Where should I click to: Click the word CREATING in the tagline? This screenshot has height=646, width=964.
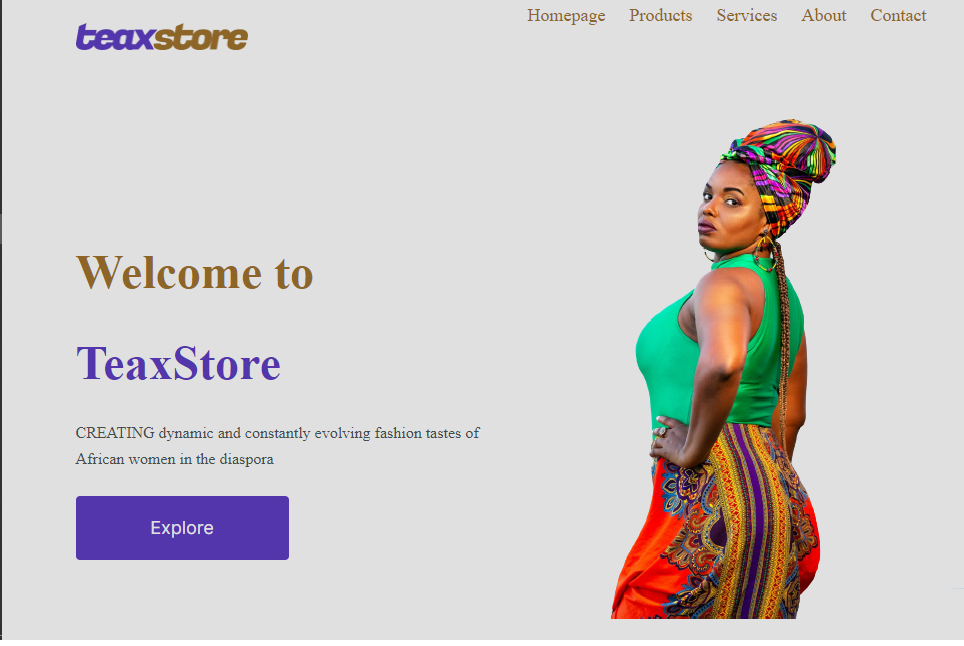pos(115,433)
